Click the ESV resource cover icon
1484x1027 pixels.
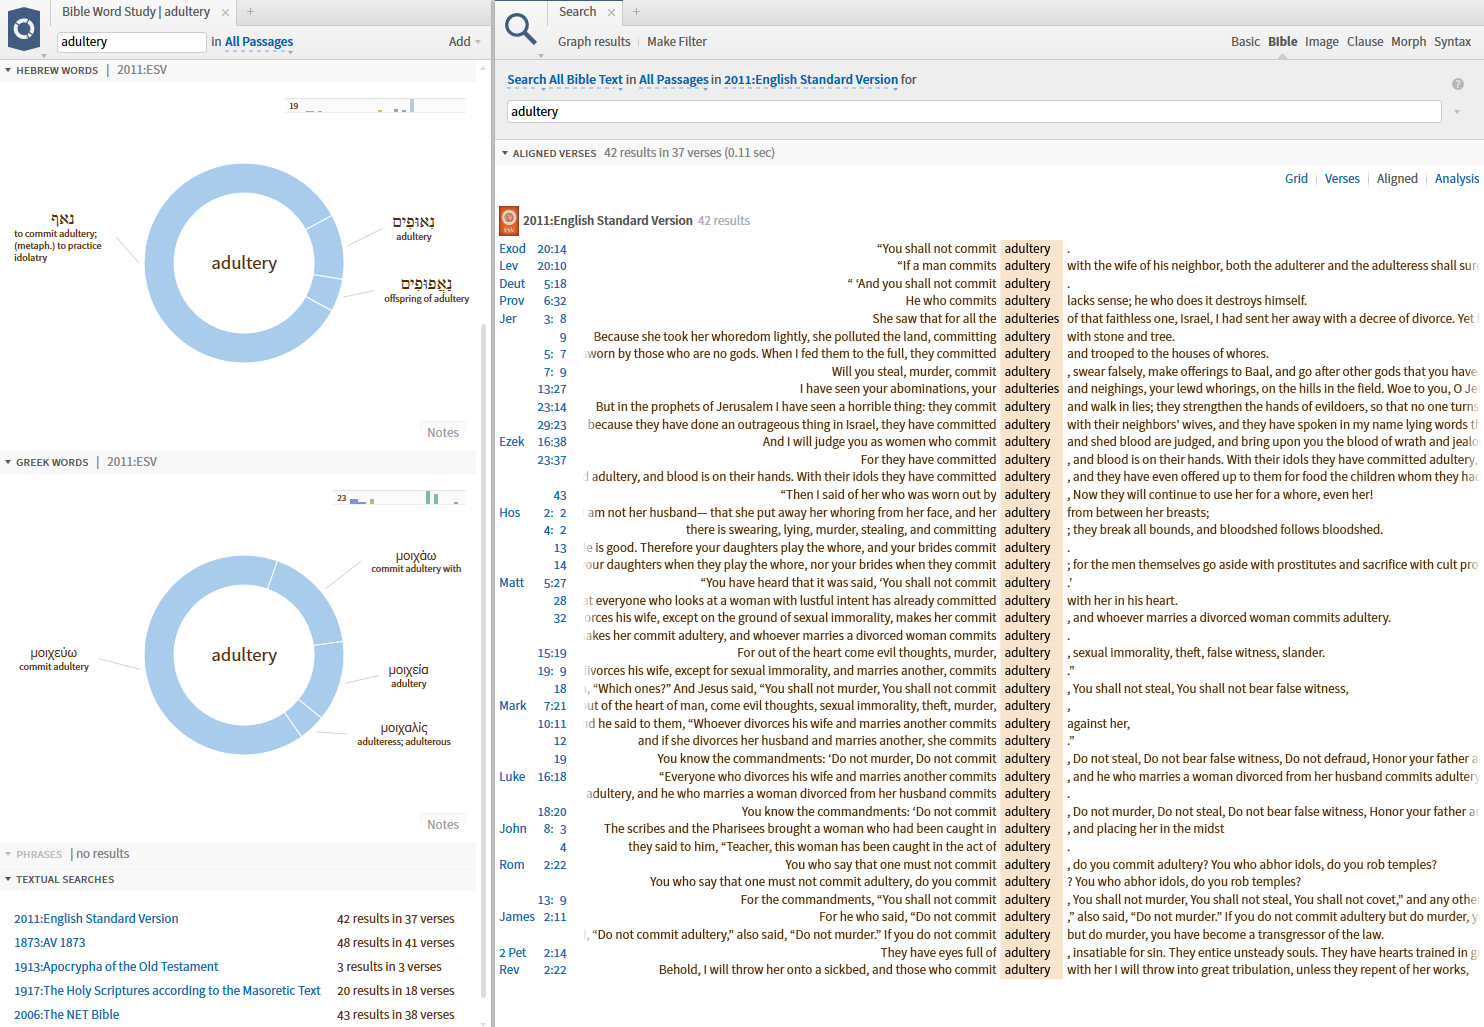(509, 220)
